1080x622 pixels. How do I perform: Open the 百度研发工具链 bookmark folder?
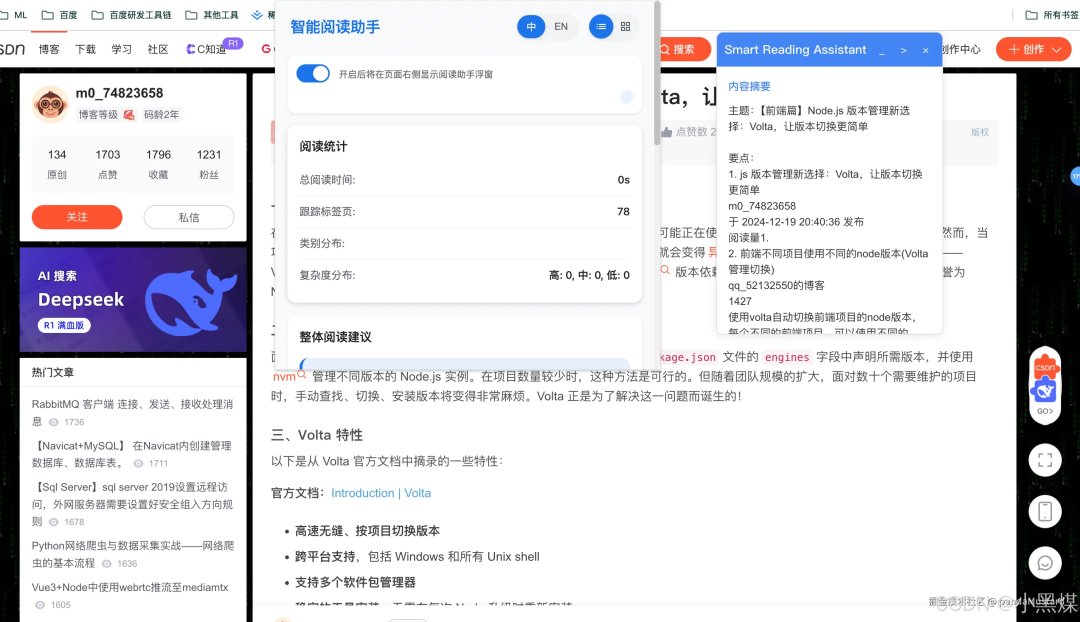click(132, 14)
